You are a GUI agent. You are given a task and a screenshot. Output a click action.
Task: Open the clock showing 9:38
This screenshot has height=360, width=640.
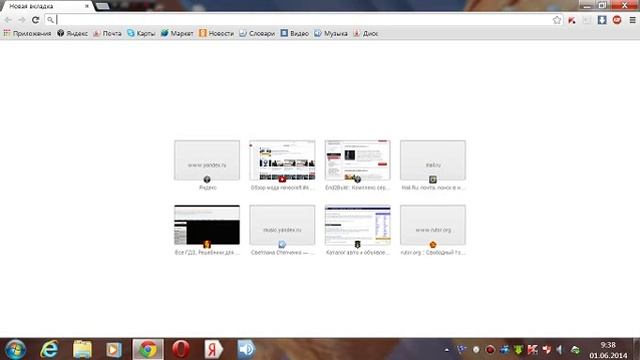[608, 350]
